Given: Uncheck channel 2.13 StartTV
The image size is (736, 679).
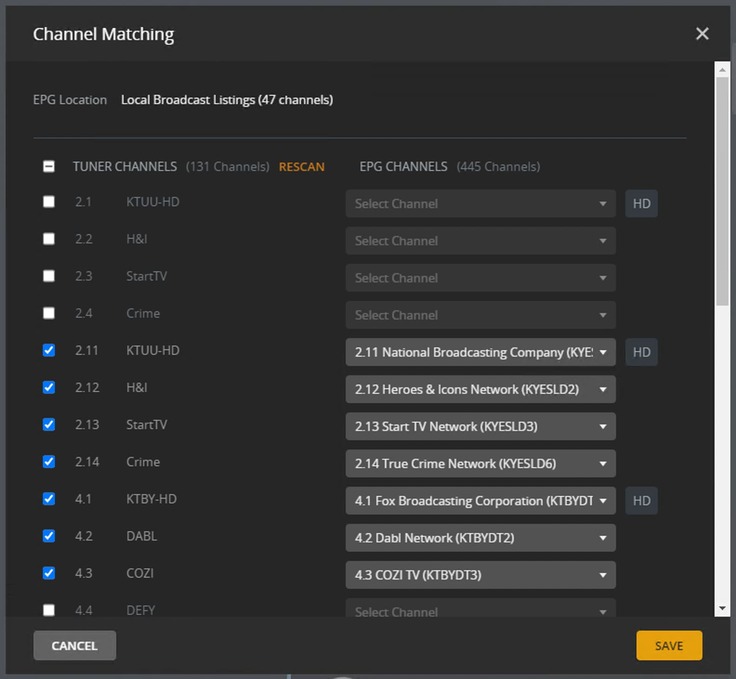Looking at the screenshot, I should click(49, 425).
